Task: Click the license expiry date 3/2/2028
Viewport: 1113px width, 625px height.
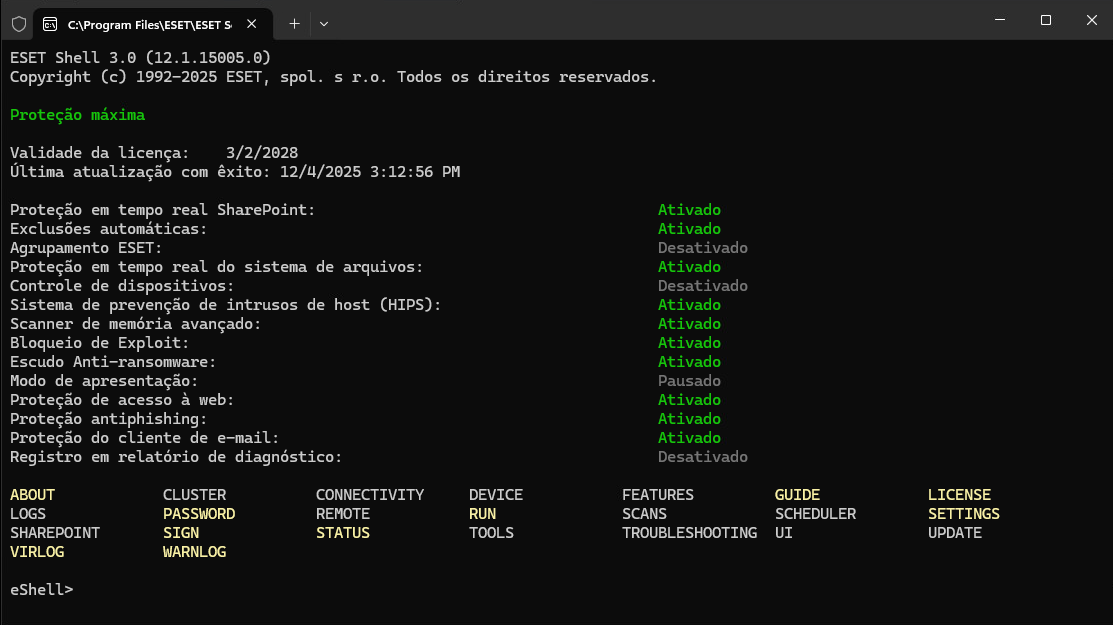Action: (262, 153)
